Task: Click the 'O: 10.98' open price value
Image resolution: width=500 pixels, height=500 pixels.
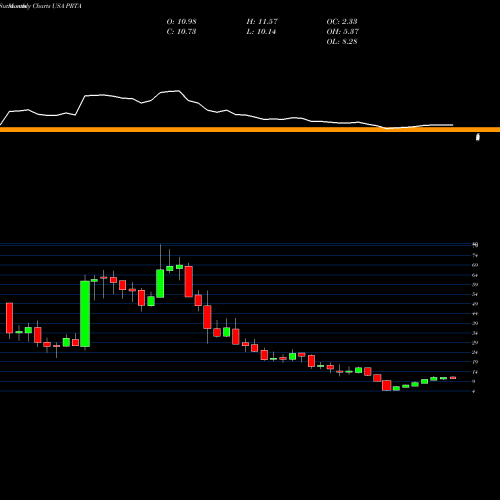Action: tap(181, 22)
